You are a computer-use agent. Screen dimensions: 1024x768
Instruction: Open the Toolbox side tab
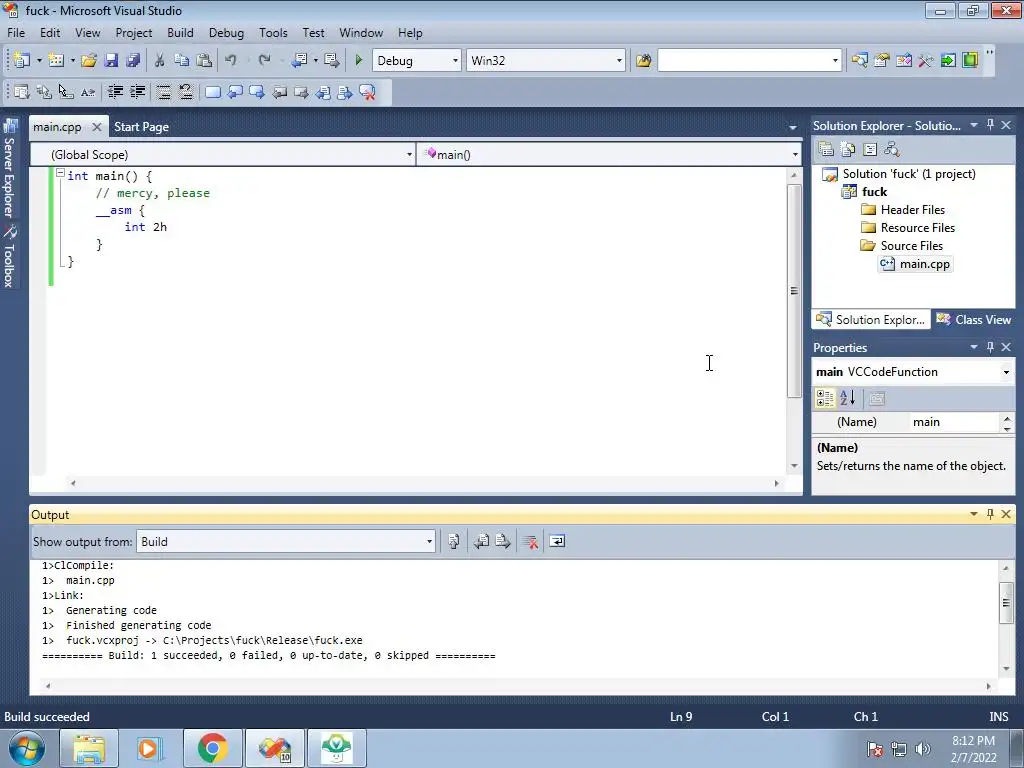[x=9, y=257]
